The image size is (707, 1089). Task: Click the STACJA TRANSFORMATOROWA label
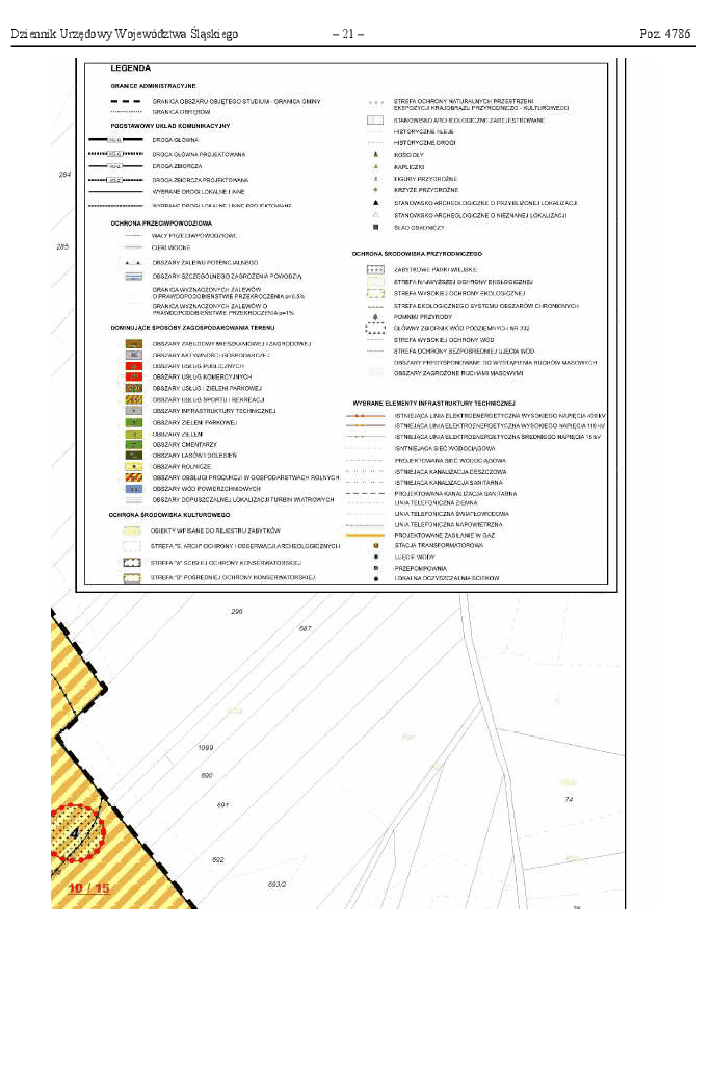point(438,546)
